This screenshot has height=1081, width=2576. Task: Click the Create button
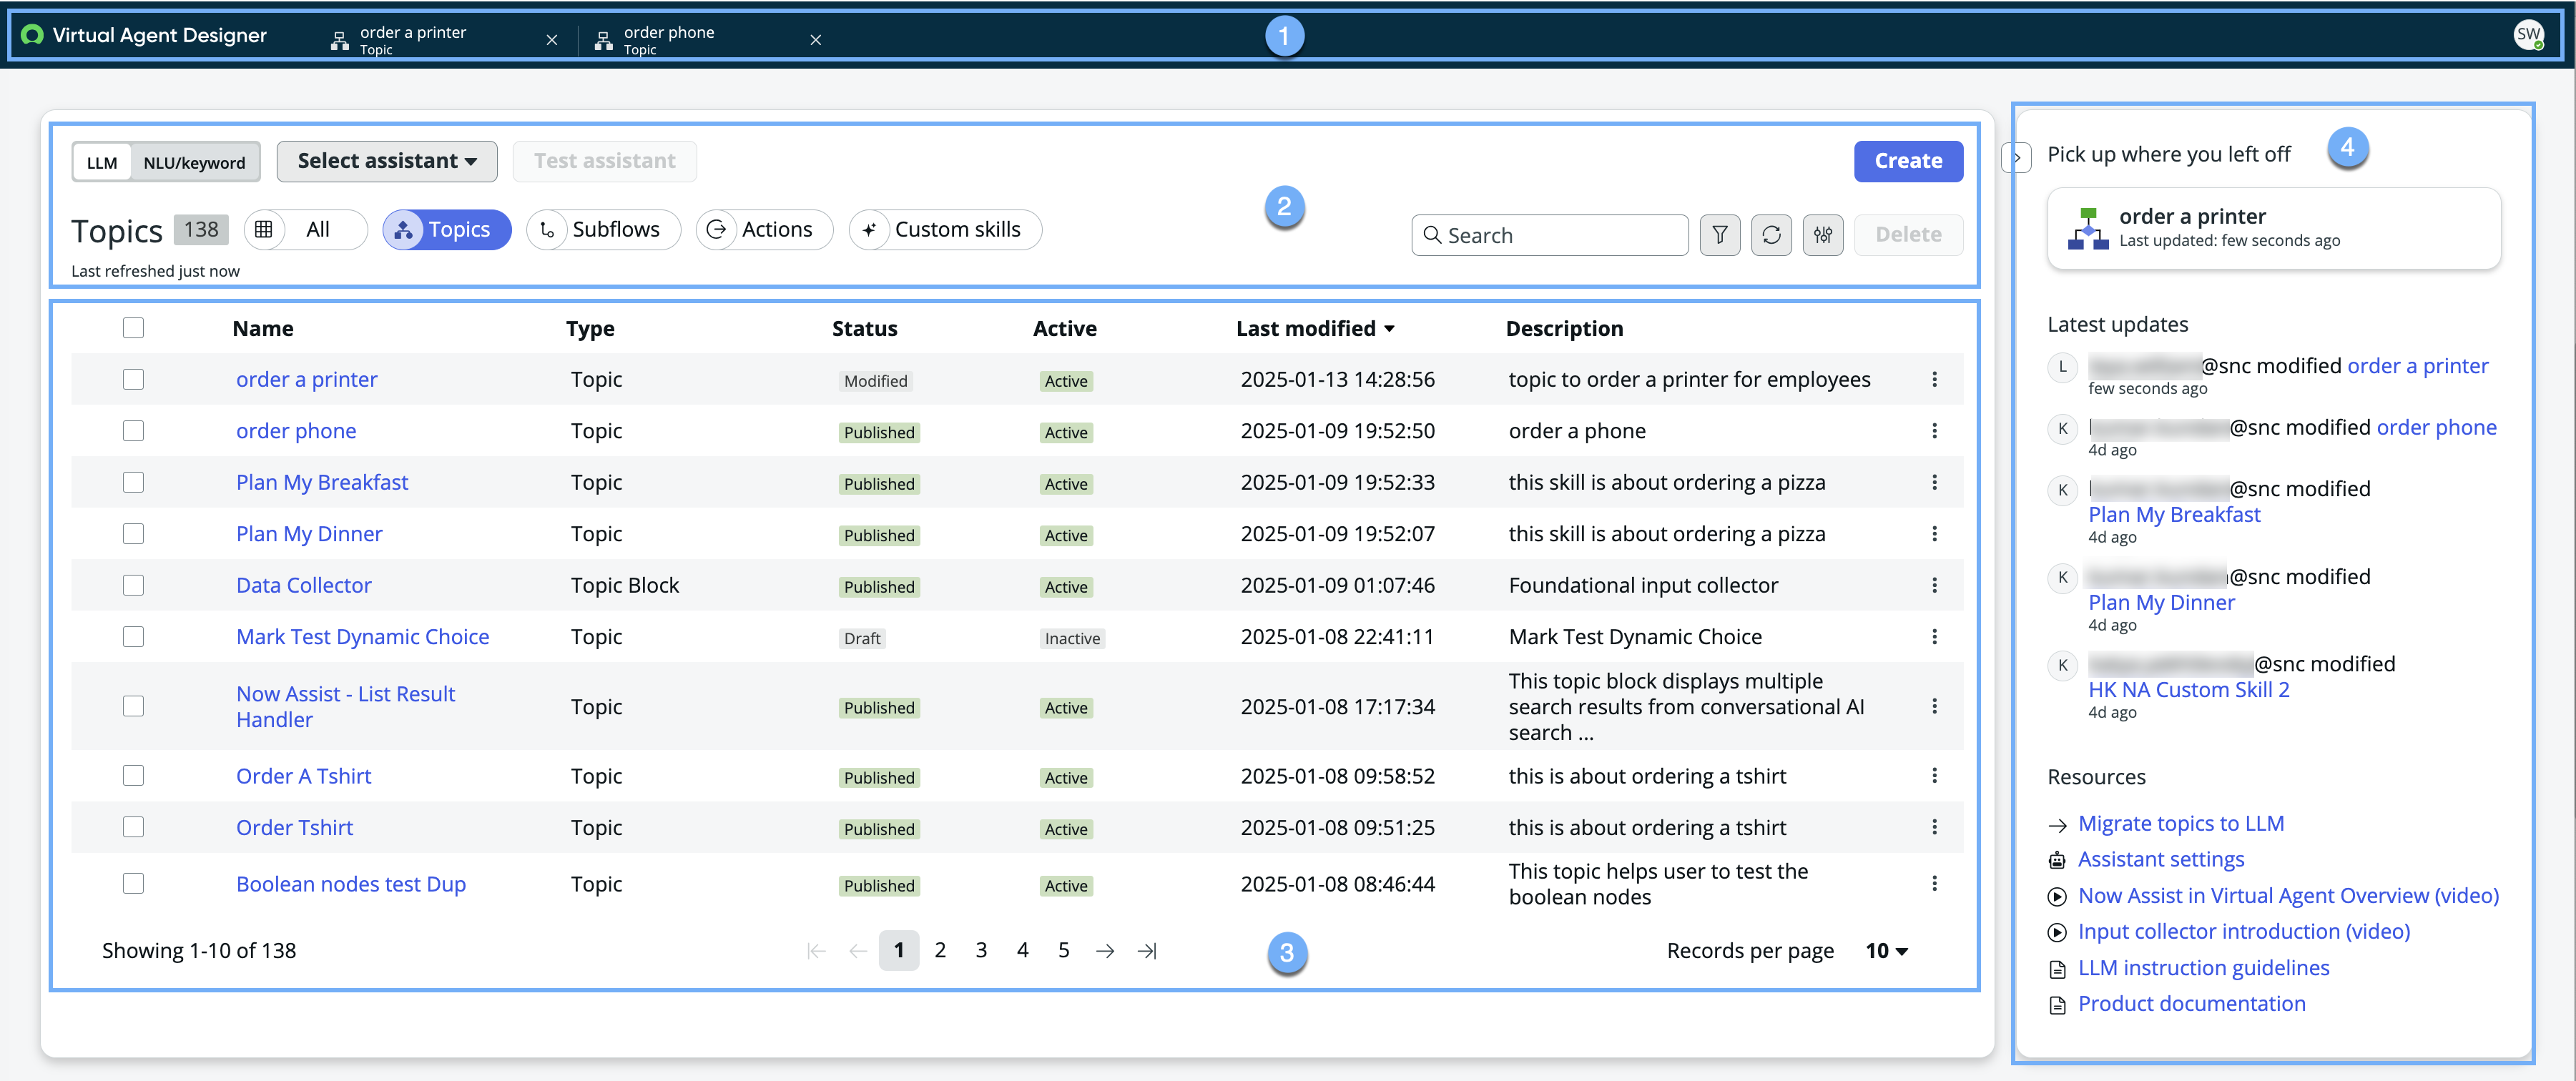pyautogui.click(x=1908, y=161)
